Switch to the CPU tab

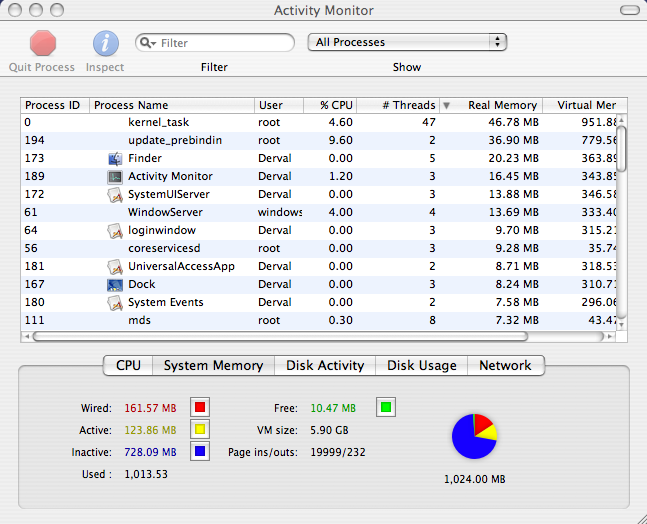click(128, 366)
